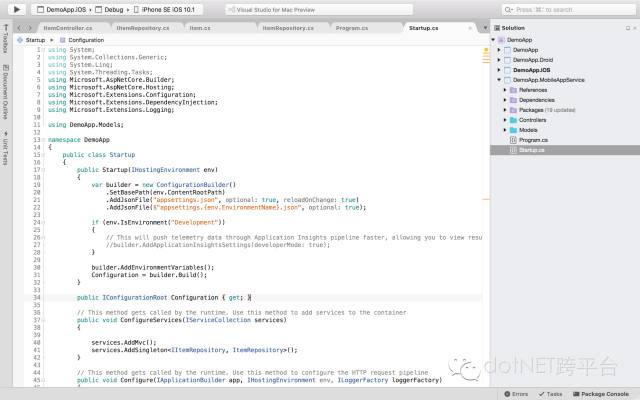Screen dimensions: 640x400
Task: Expand the Dependencies folder arrow
Action: click(x=505, y=100)
